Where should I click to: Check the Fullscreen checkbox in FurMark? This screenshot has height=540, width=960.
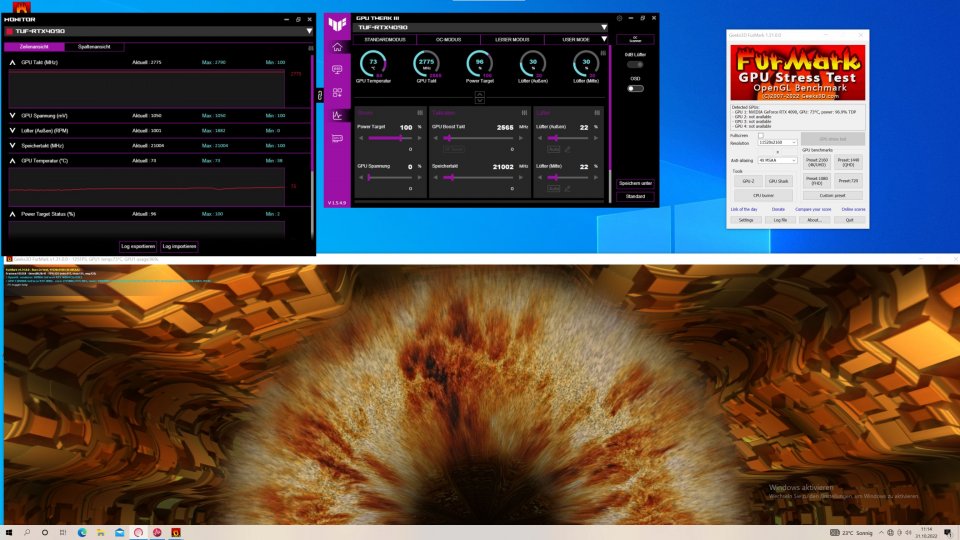(761, 135)
